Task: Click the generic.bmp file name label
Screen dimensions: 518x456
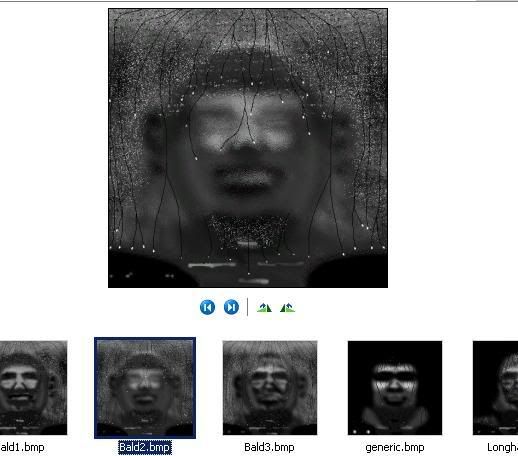Action: 395,447
